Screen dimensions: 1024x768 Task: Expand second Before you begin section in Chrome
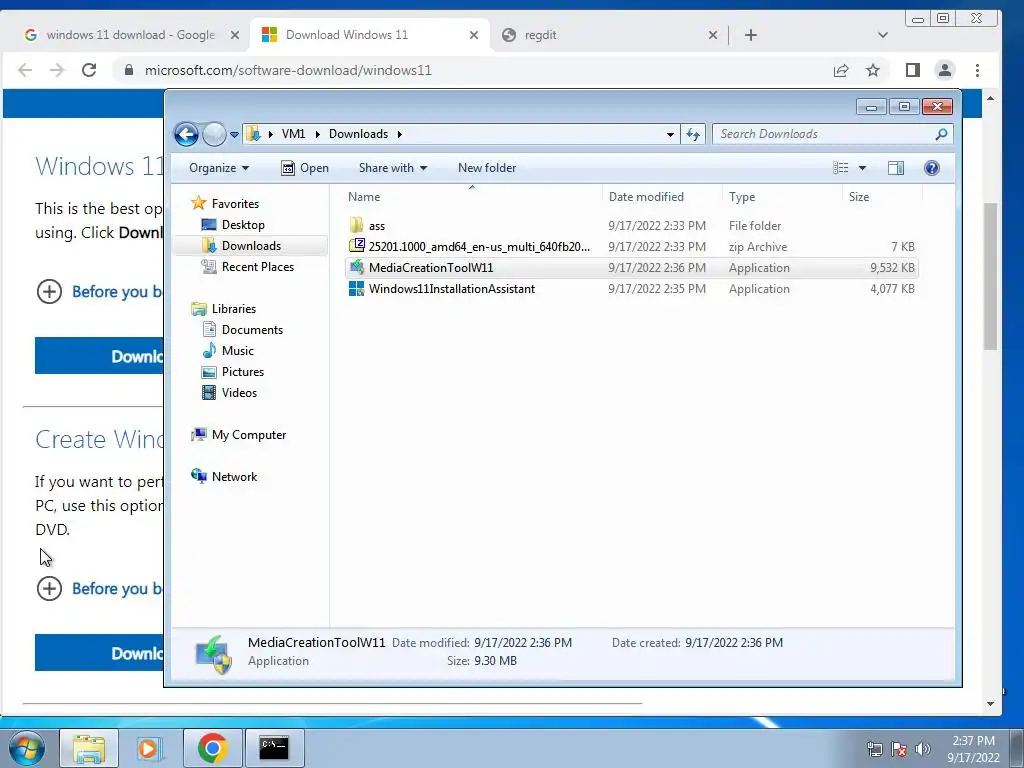tap(49, 588)
